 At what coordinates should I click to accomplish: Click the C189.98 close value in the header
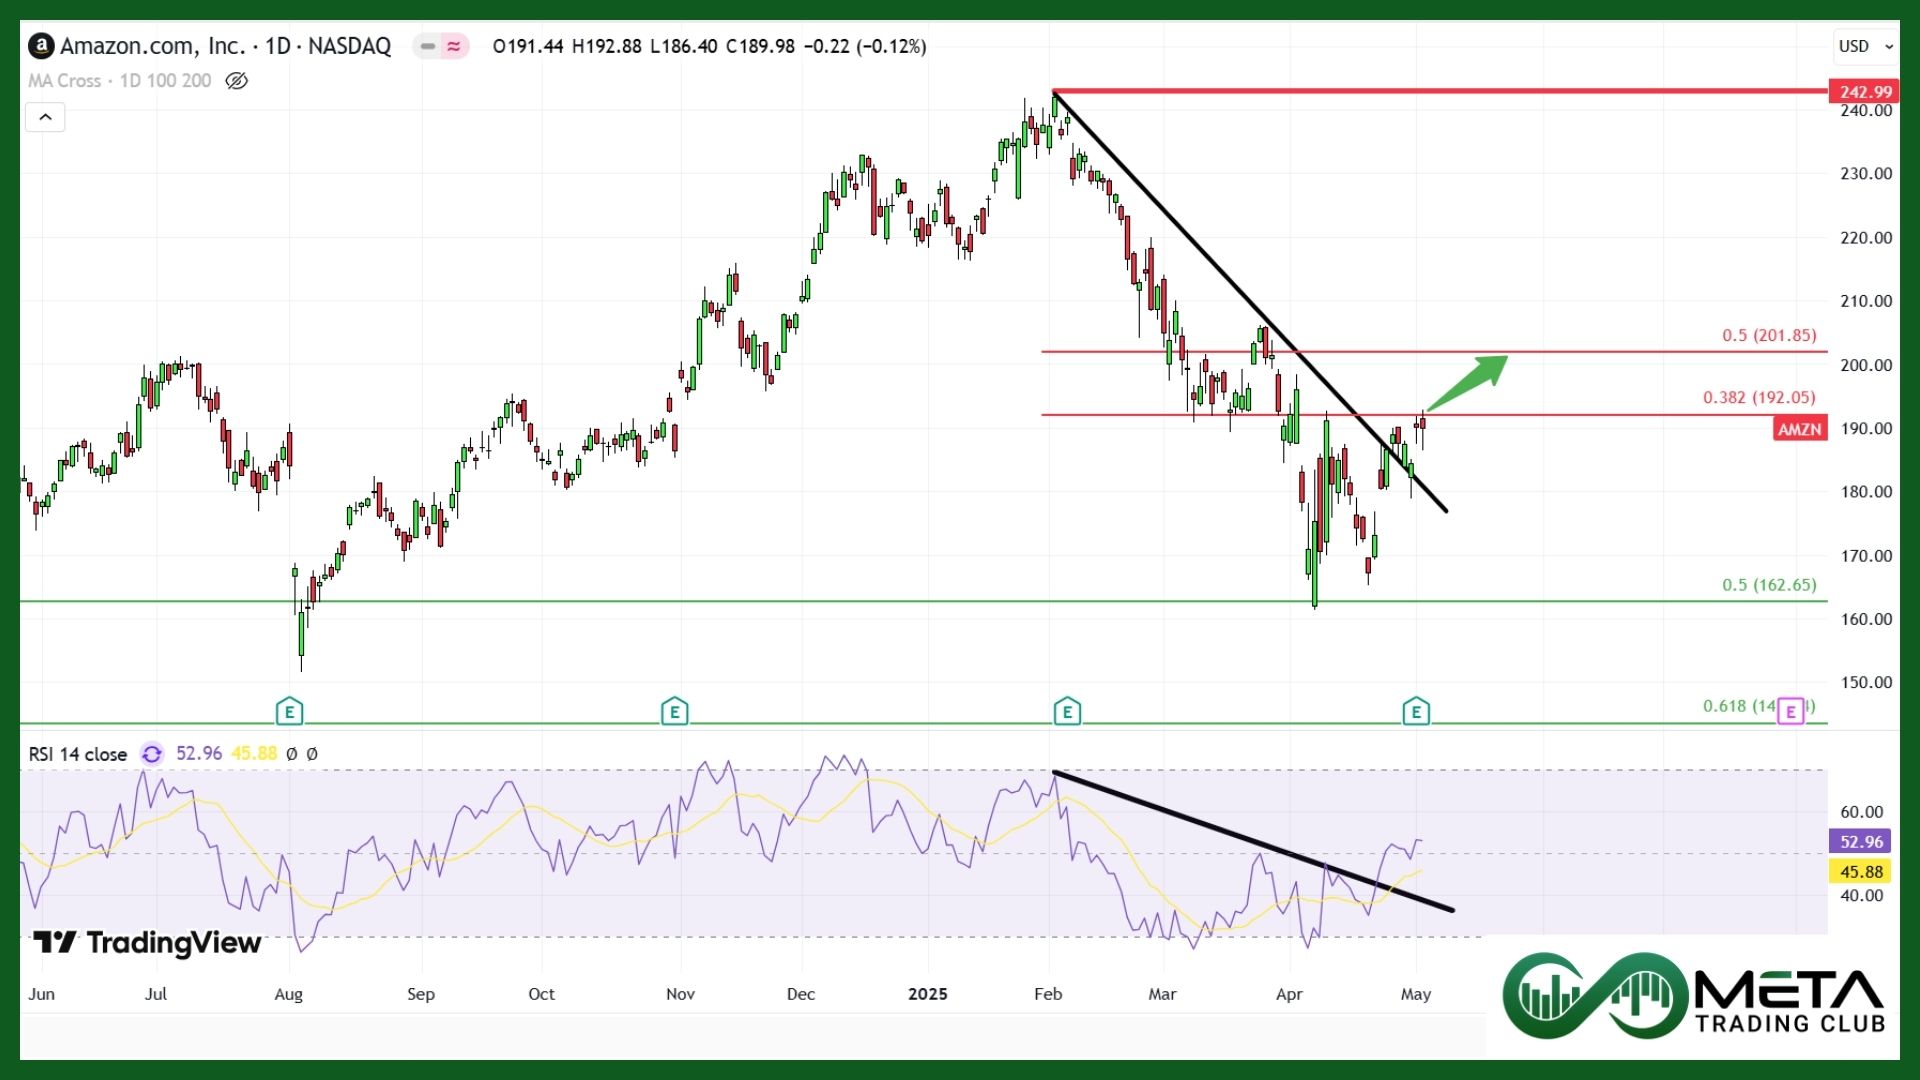(760, 46)
